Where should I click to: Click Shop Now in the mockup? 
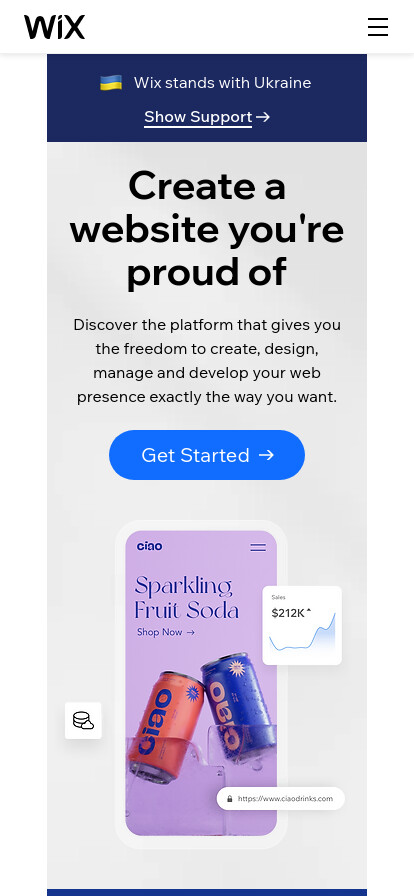166,632
